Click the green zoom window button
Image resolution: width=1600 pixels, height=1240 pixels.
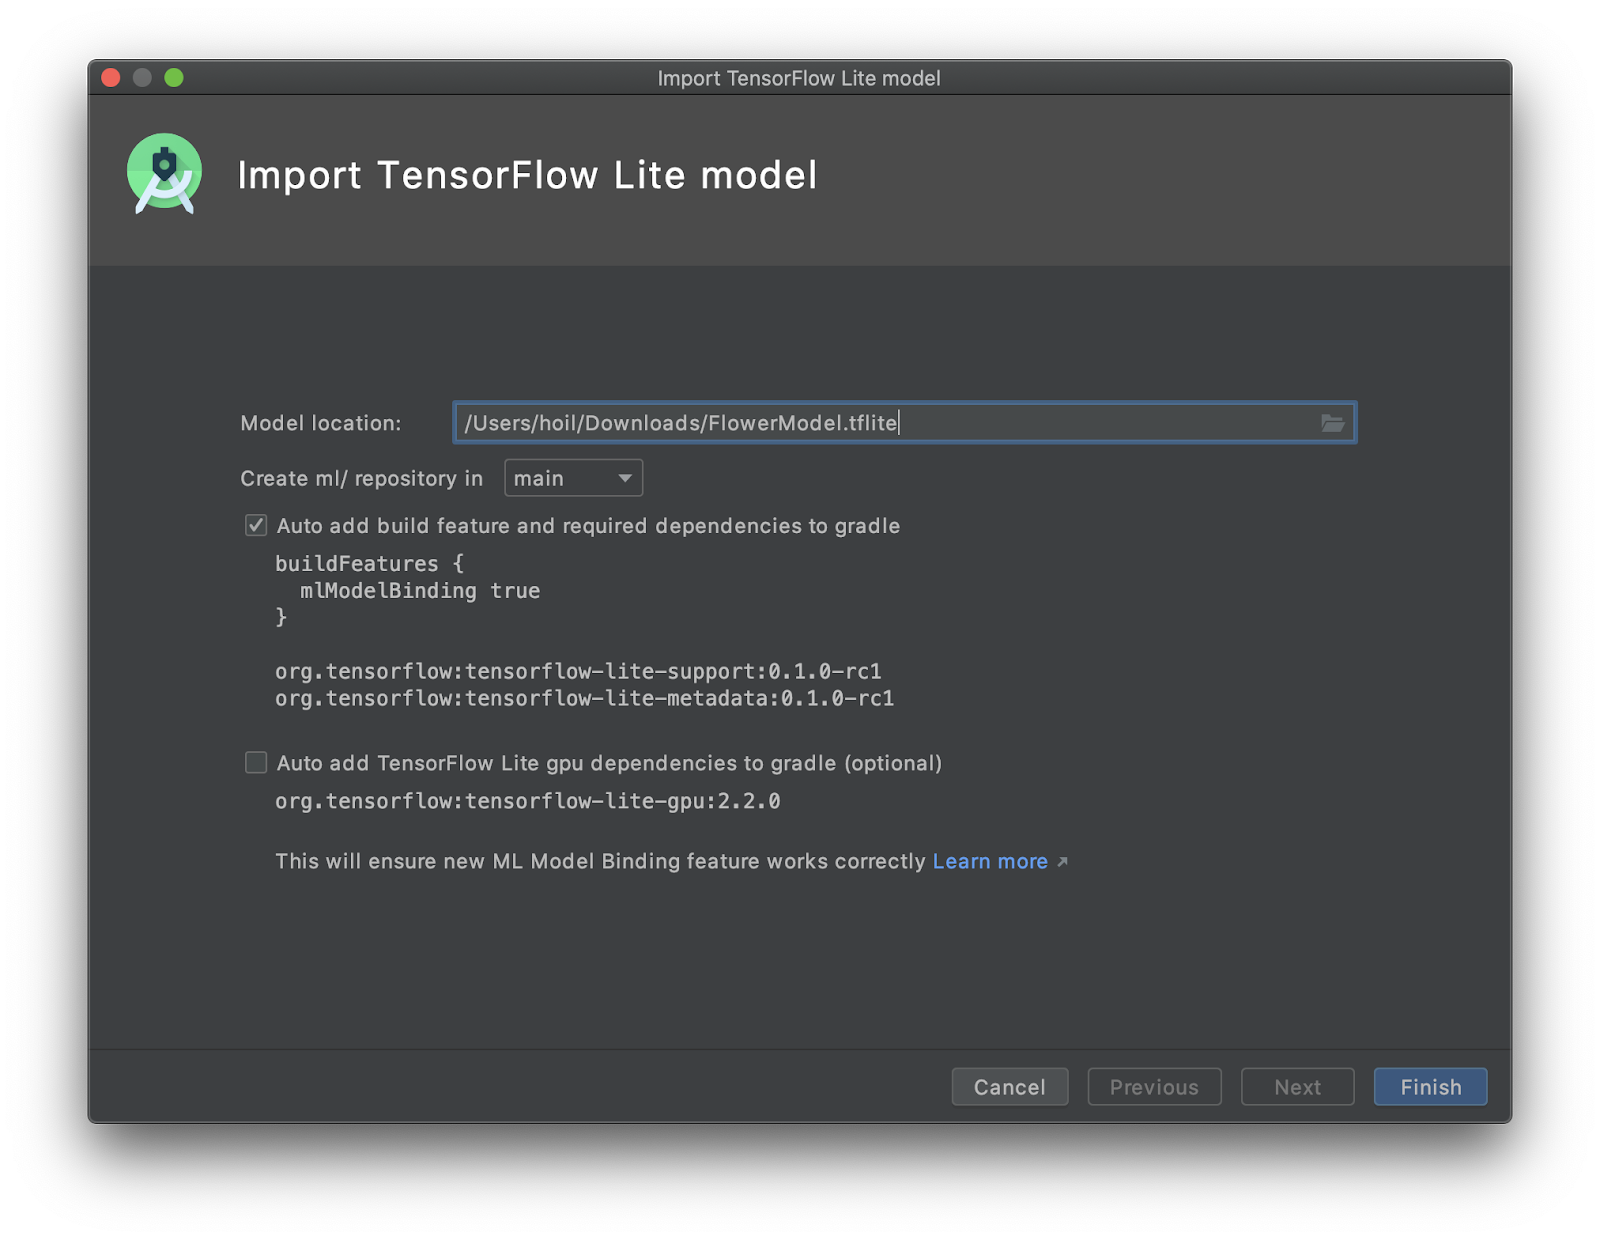174,78
